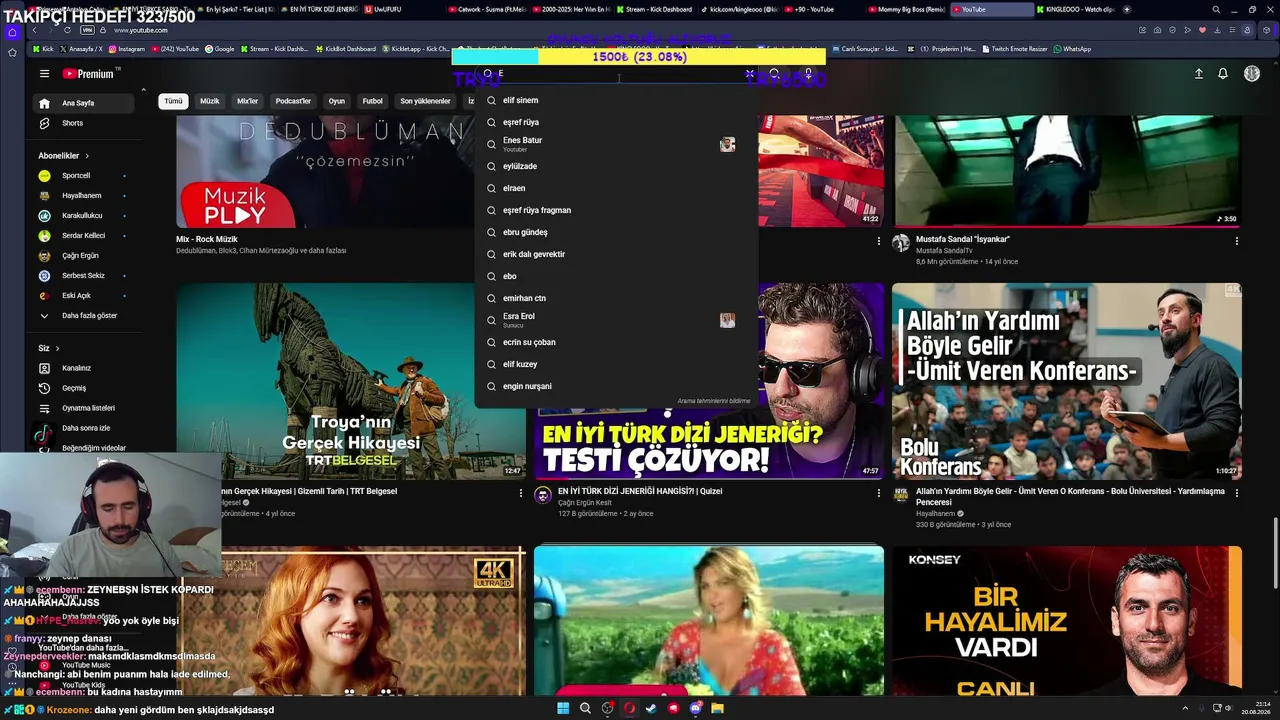Open more options for Mustafa Sandal video
1280x720 pixels.
click(1236, 241)
